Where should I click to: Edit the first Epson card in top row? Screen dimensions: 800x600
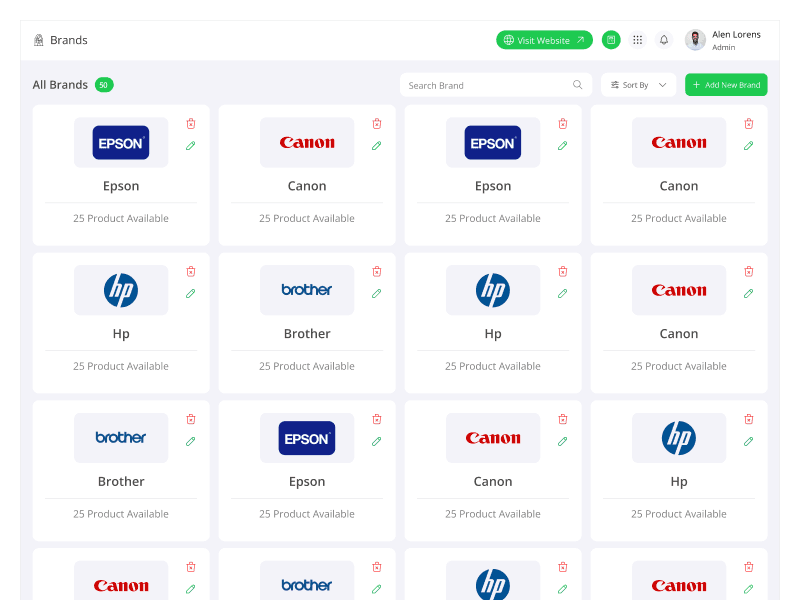pyautogui.click(x=191, y=146)
